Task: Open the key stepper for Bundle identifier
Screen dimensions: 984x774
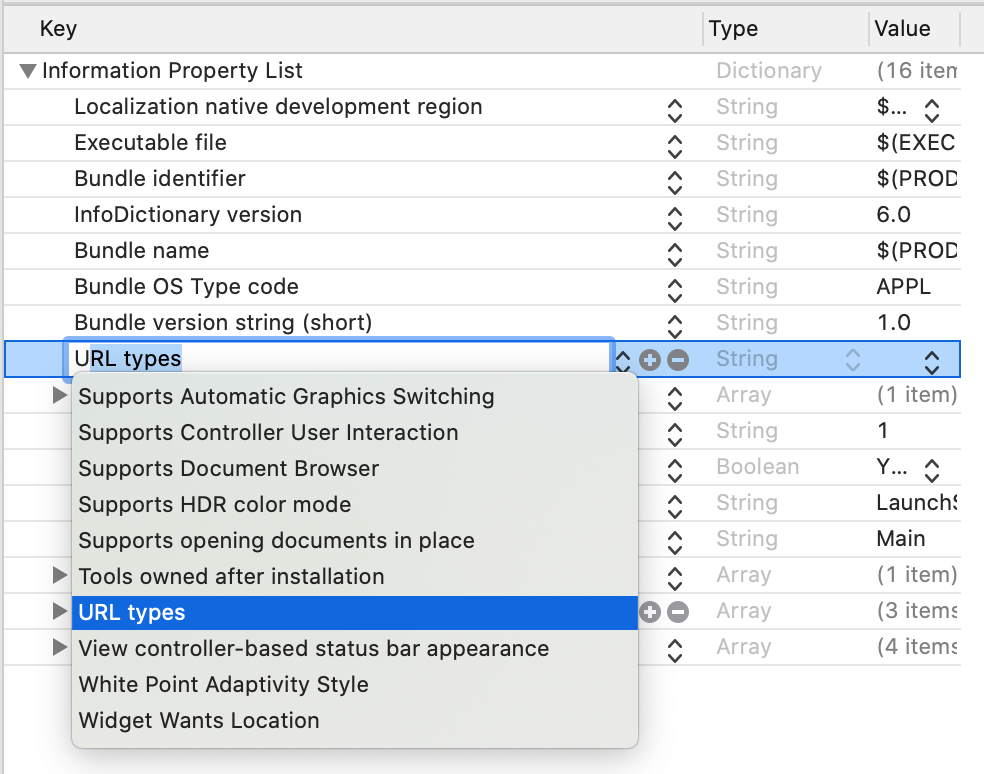Action: (675, 180)
